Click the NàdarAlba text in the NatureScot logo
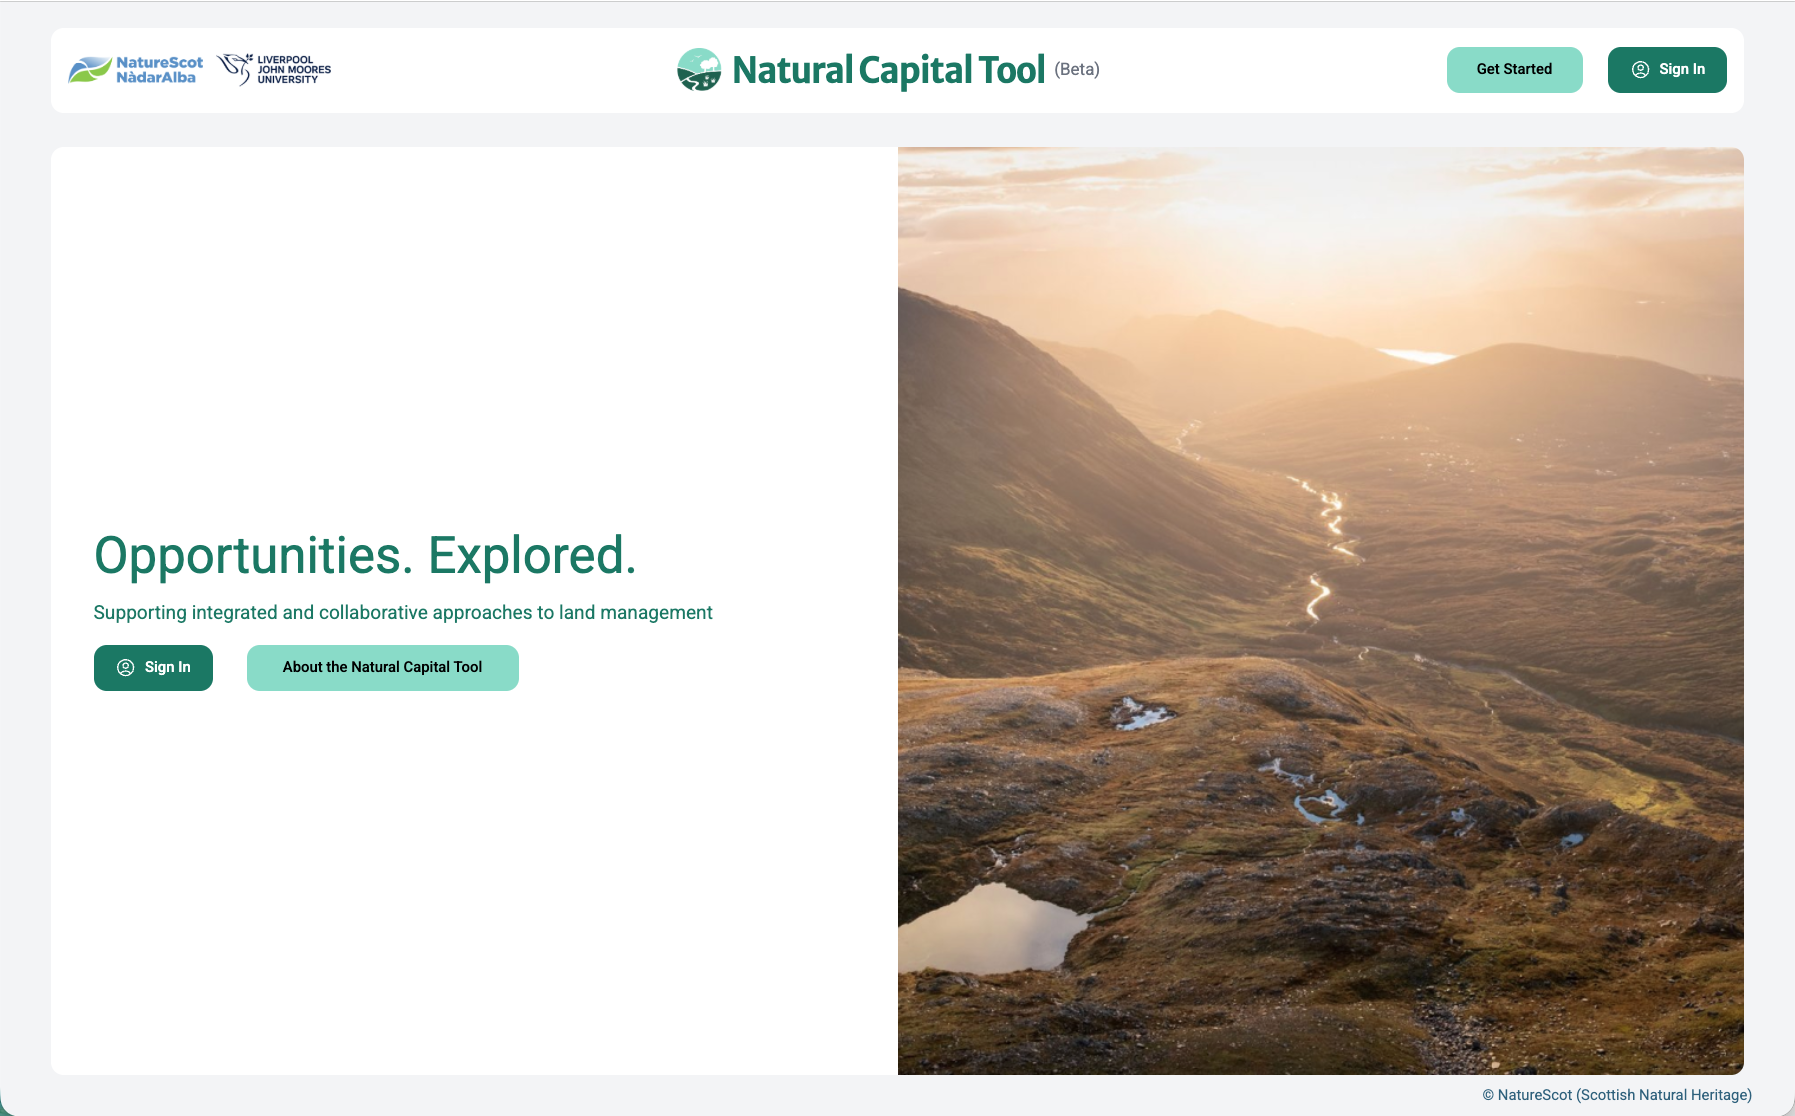Screen dimensions: 1795x1116 (157, 78)
